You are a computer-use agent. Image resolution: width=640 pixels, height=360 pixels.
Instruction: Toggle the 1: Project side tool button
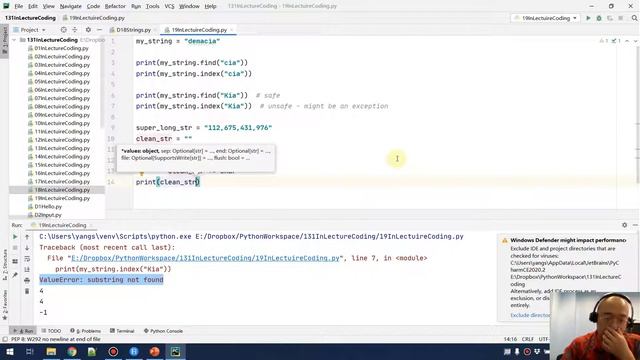tap(4, 41)
